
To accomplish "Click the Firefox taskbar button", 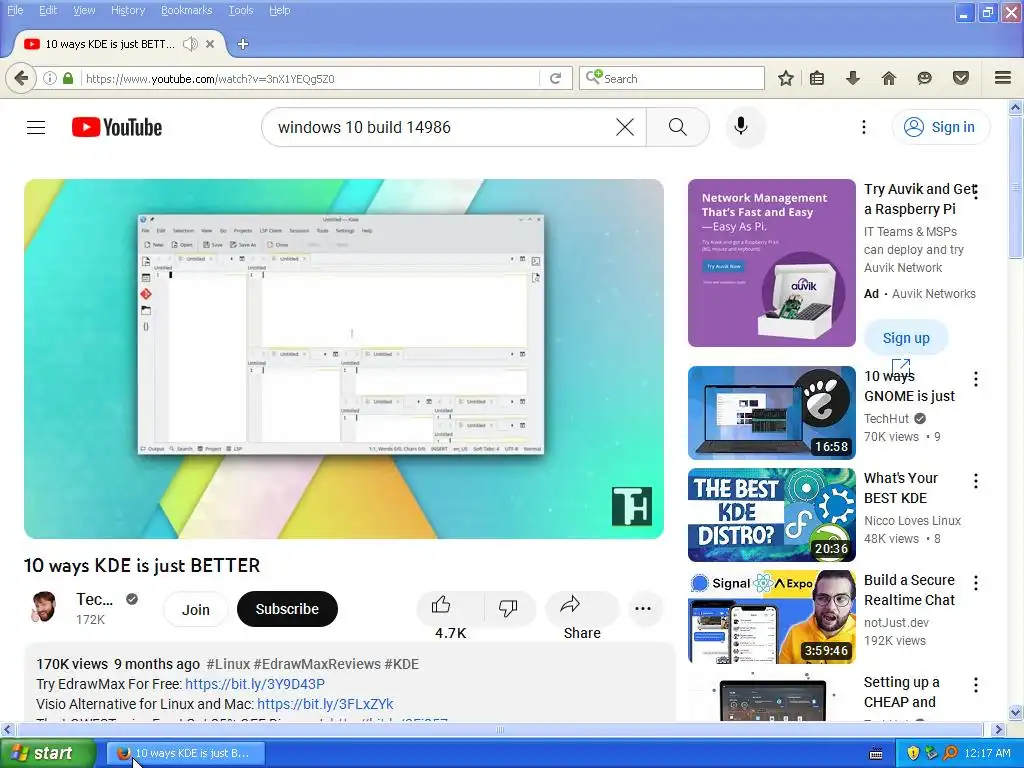I will coord(186,753).
